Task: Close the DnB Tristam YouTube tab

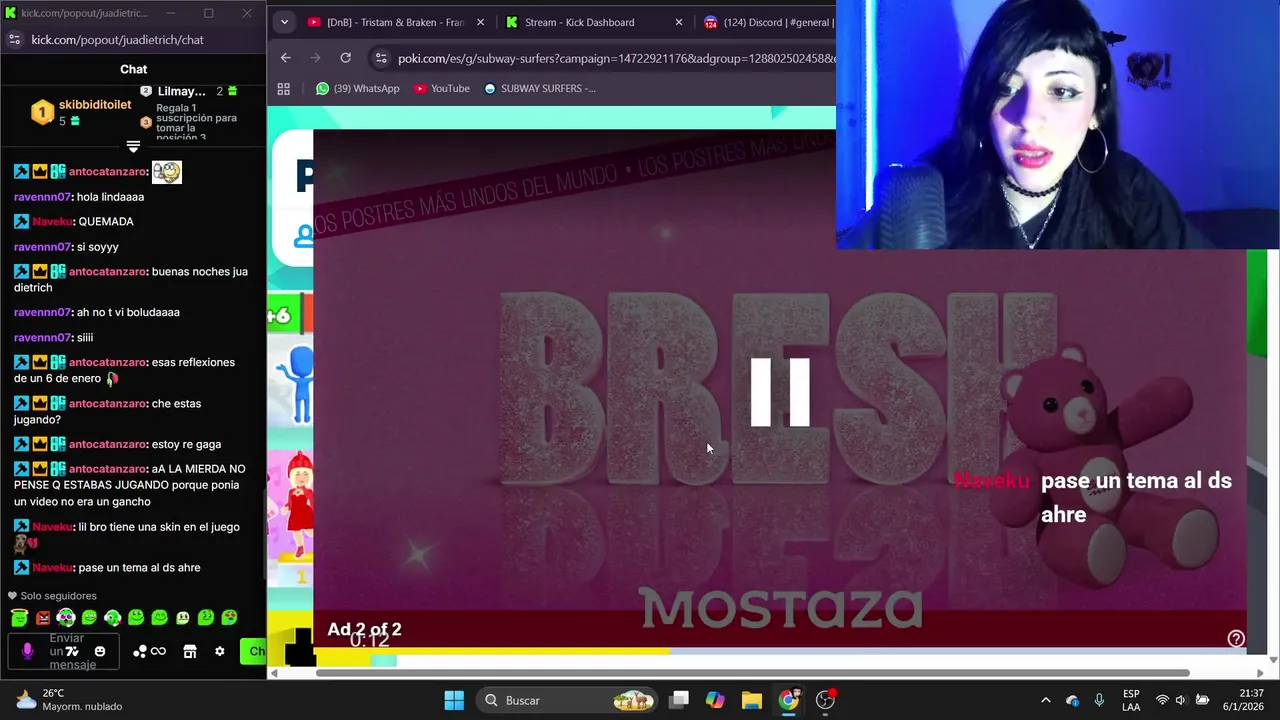Action: point(480,22)
